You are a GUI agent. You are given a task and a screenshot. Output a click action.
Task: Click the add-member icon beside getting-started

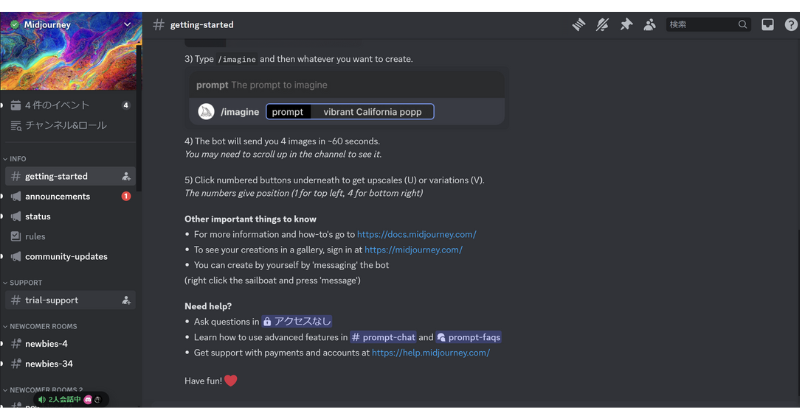(126, 177)
